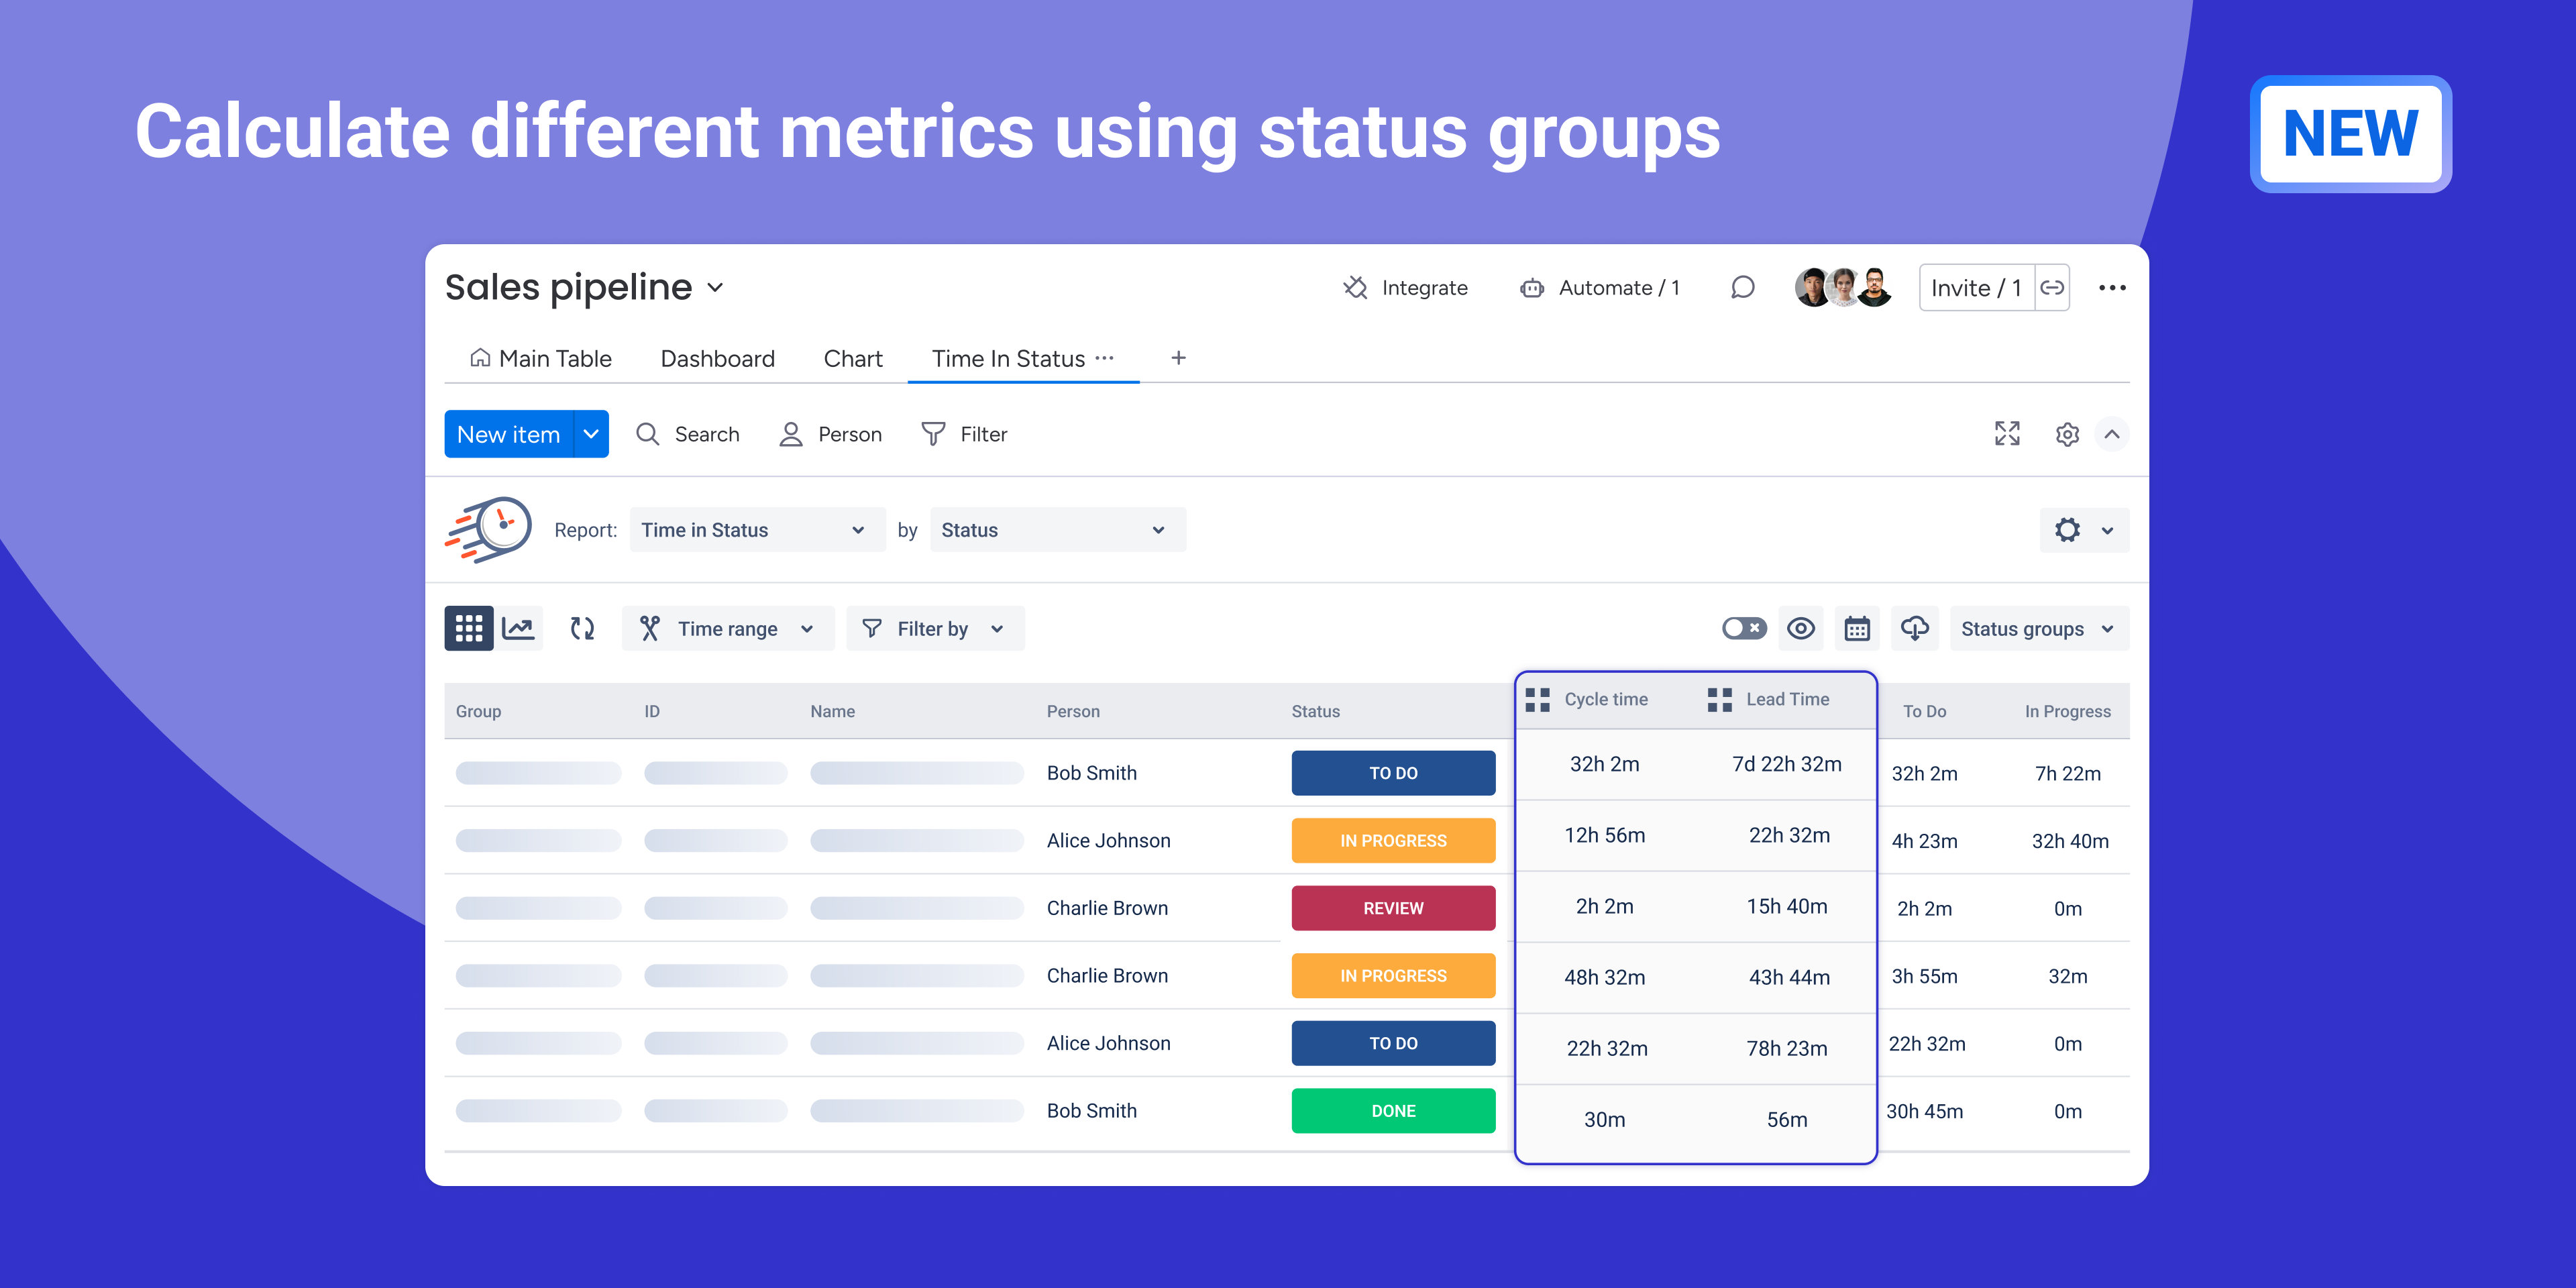This screenshot has width=2576, height=1288.
Task: Click the Time range scissors icon
Action: click(x=650, y=628)
